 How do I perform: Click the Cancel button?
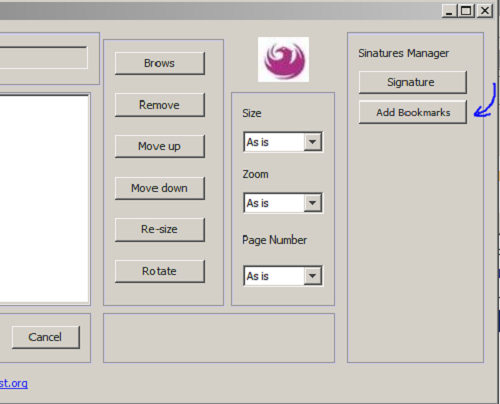[x=46, y=337]
